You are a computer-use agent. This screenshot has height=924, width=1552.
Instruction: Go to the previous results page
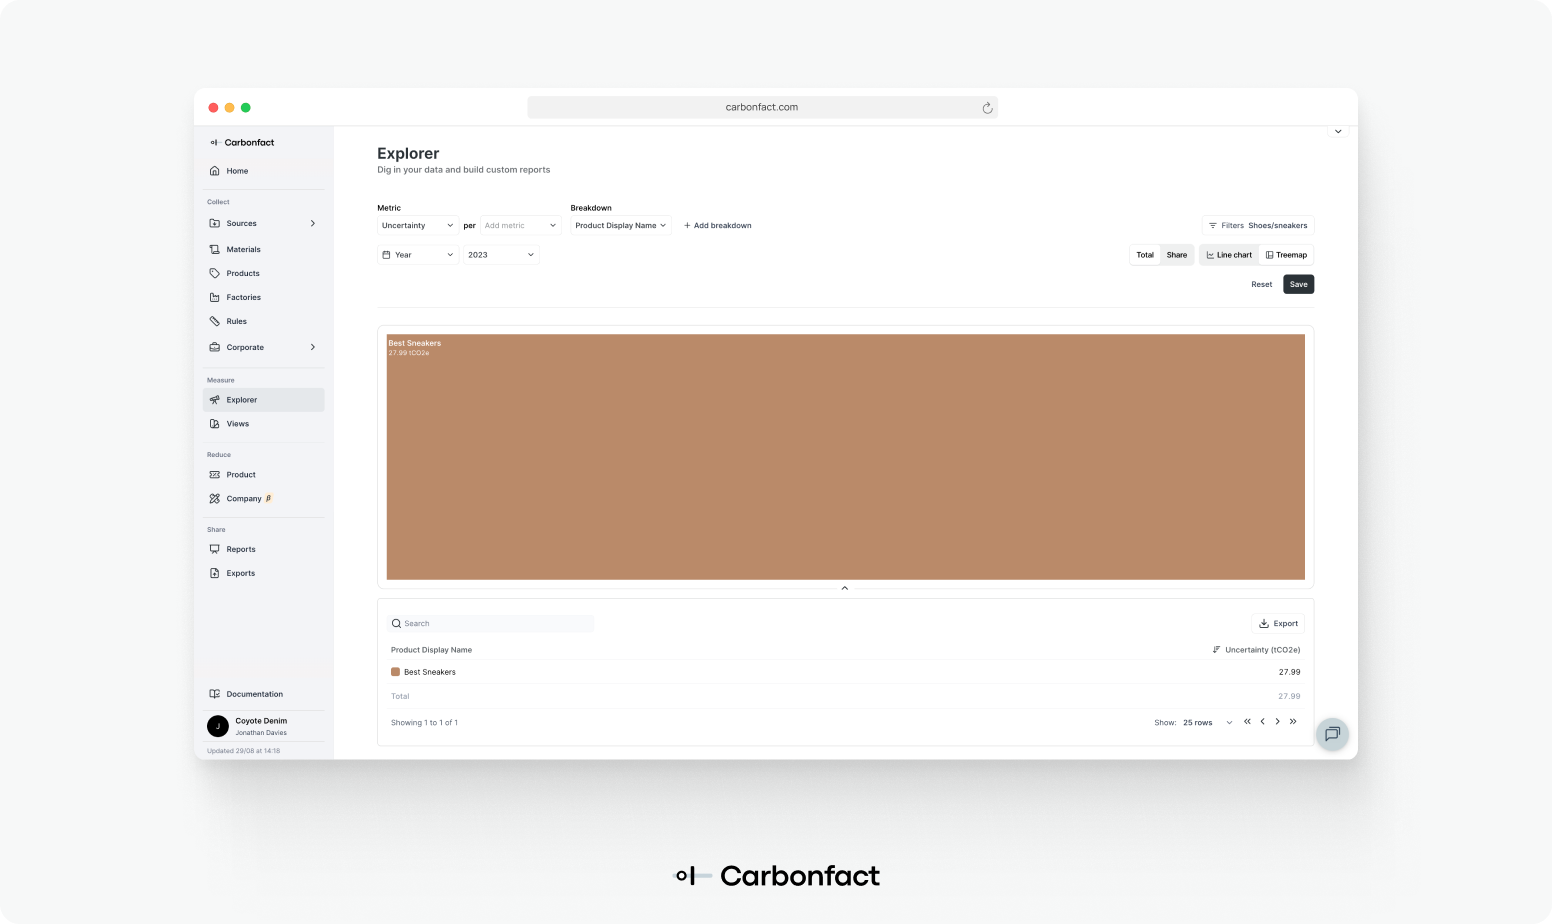pos(1262,722)
